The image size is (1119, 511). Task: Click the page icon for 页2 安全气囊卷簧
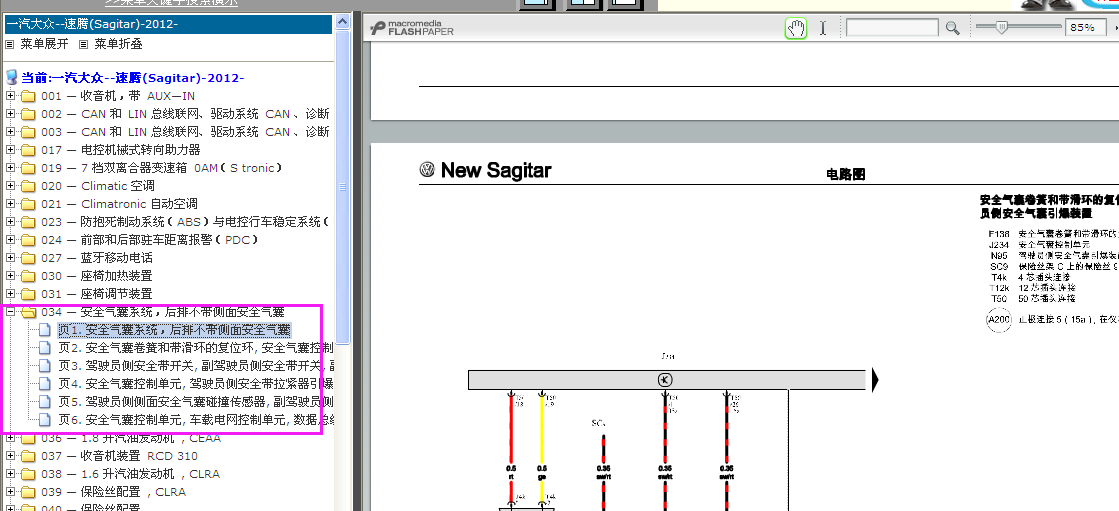tap(45, 348)
